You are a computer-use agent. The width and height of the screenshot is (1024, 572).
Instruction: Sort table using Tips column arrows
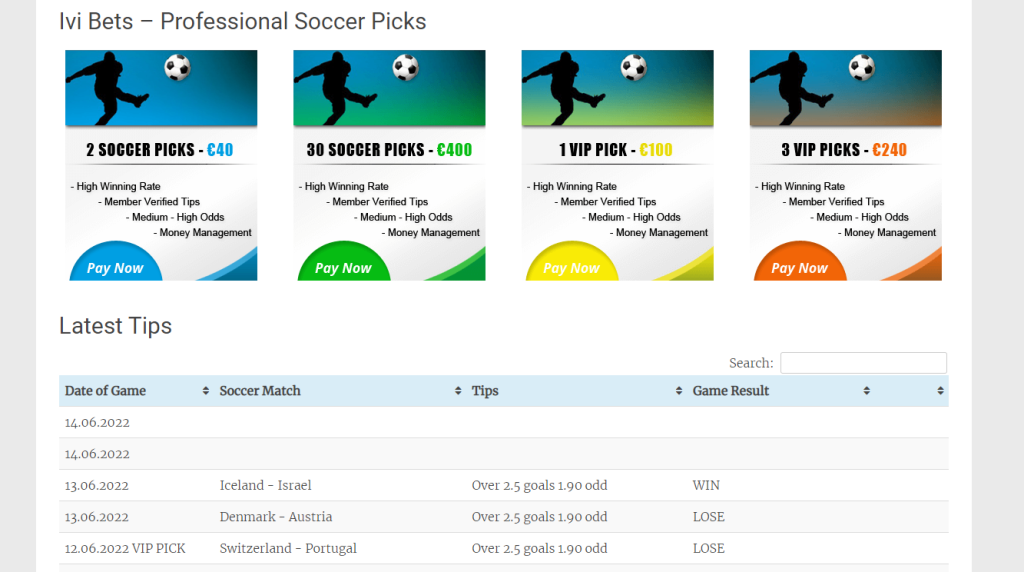[679, 390]
